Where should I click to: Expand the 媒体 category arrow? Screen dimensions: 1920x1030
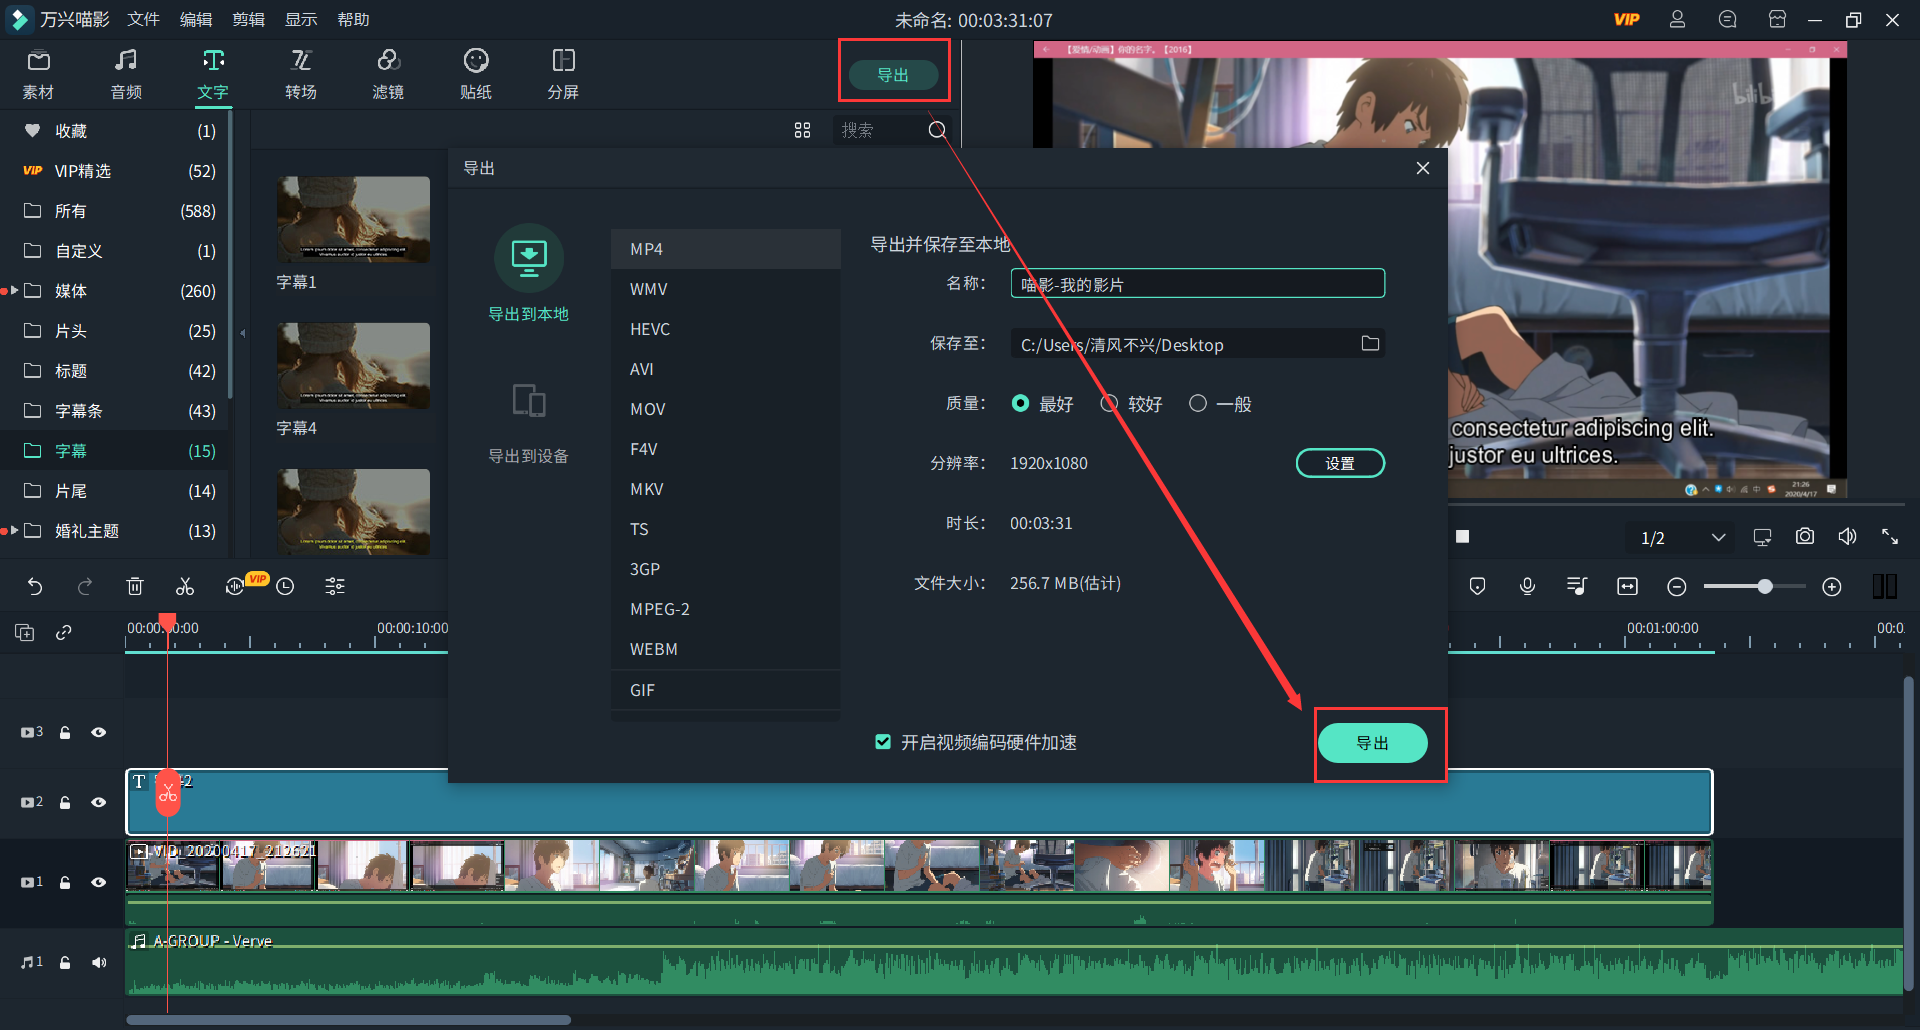[14, 291]
